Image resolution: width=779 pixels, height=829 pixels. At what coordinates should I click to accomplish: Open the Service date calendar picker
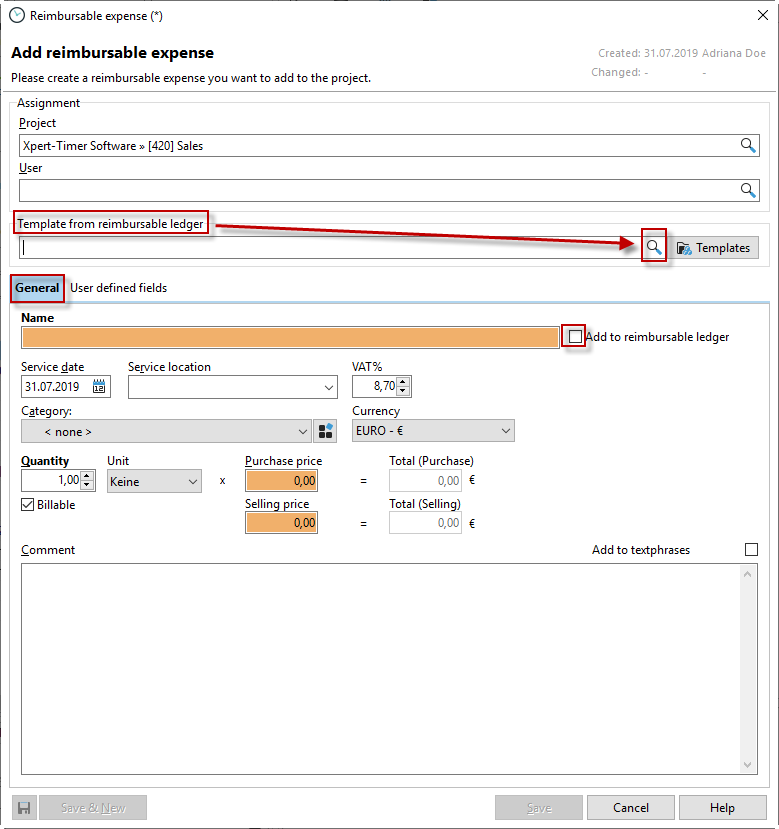coord(100,386)
